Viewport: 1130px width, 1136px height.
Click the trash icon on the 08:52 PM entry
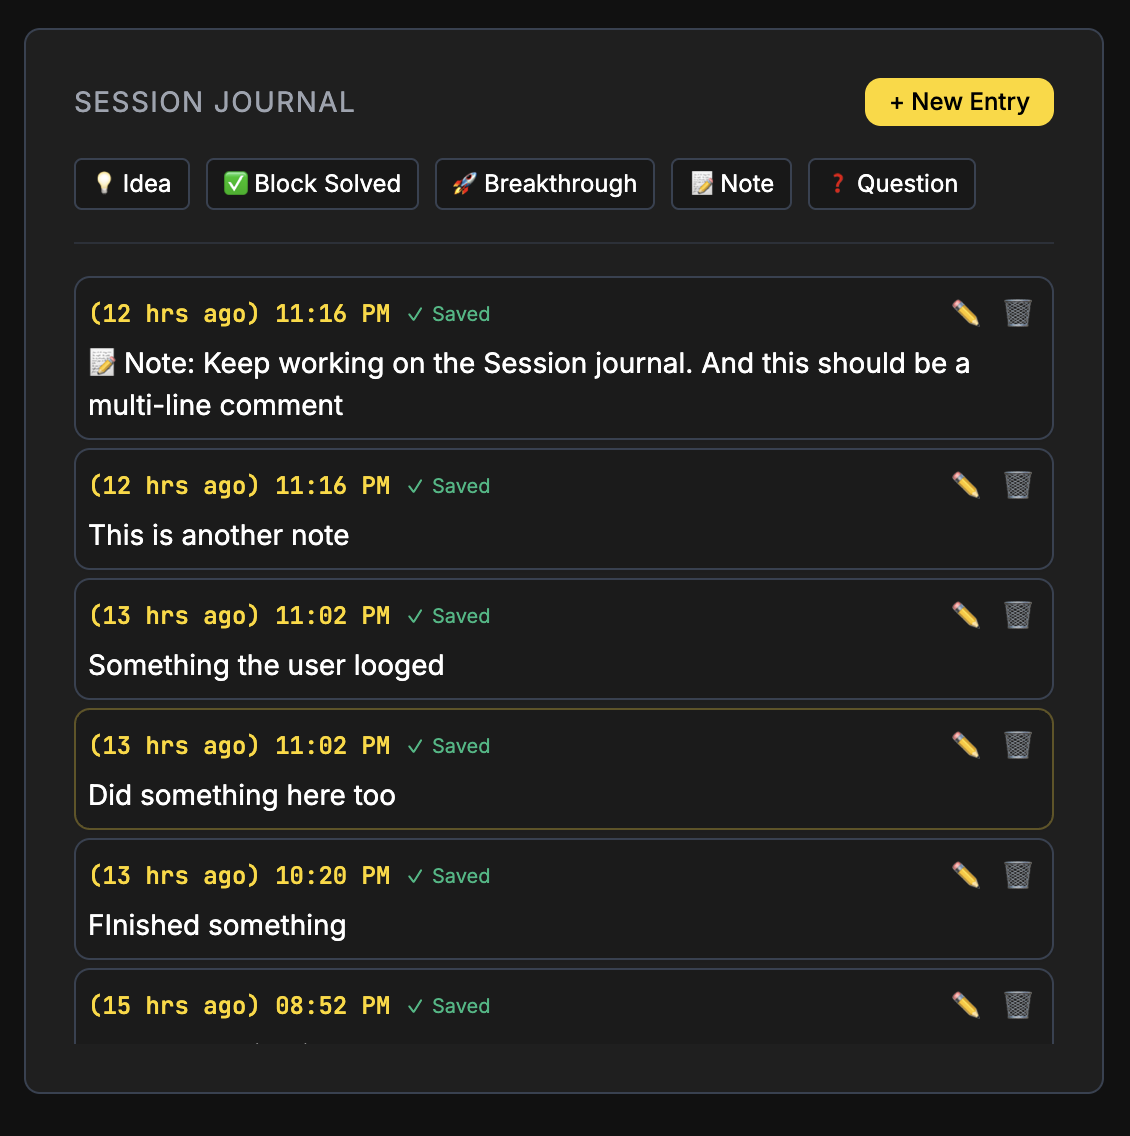1018,1005
